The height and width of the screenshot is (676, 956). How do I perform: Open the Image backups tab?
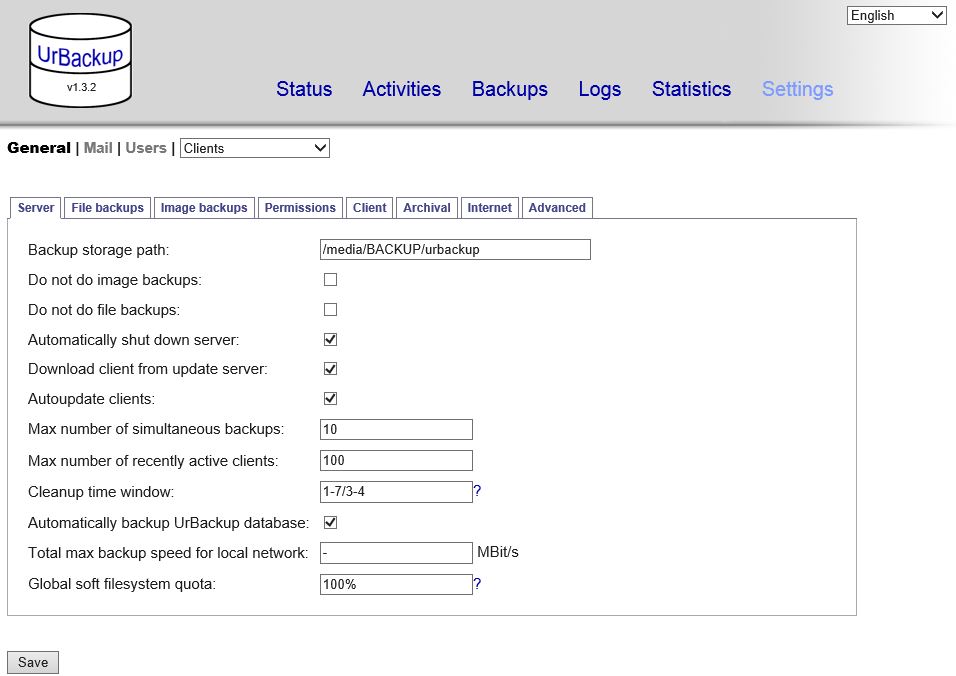[x=204, y=208]
